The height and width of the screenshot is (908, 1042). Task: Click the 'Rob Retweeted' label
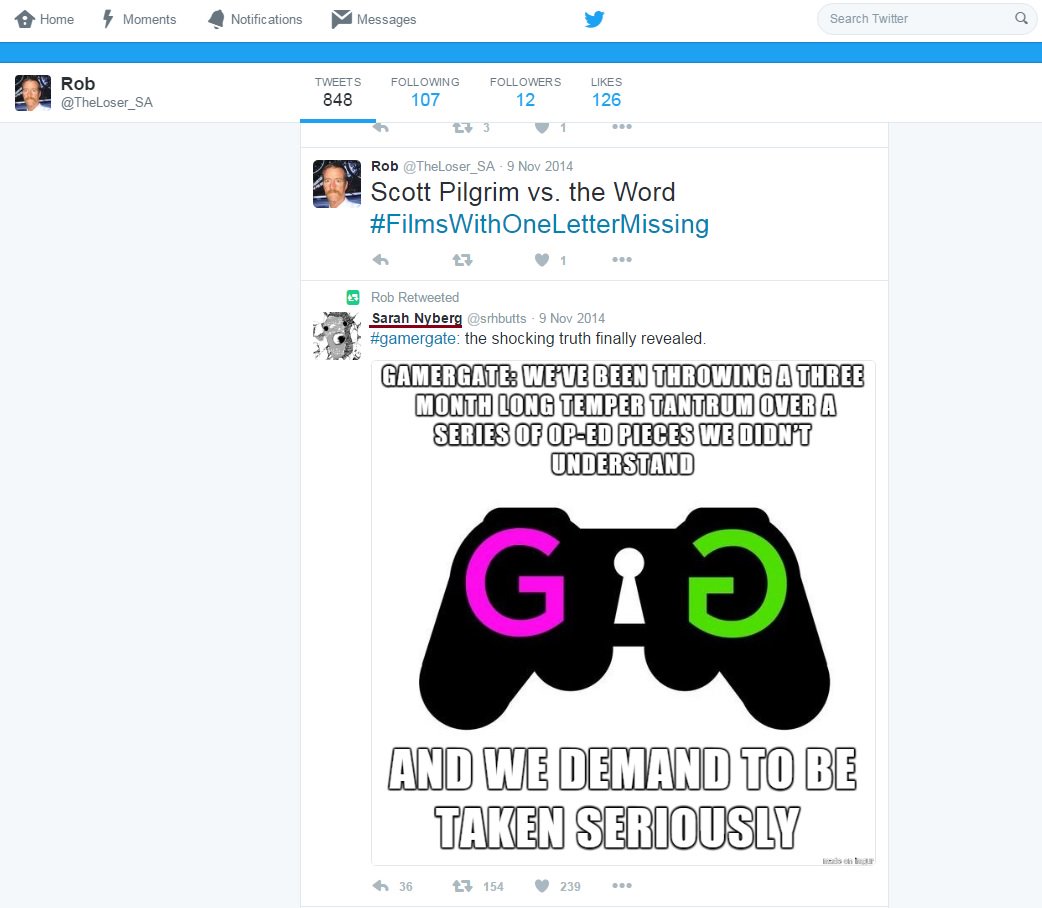click(415, 297)
